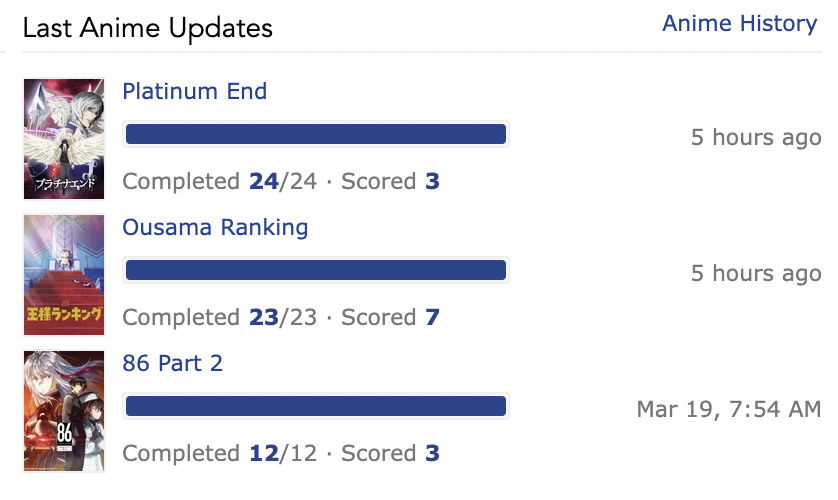Click the 86 Part 2 cover thumbnail
Viewport: 838px width, 500px height.
(x=64, y=411)
